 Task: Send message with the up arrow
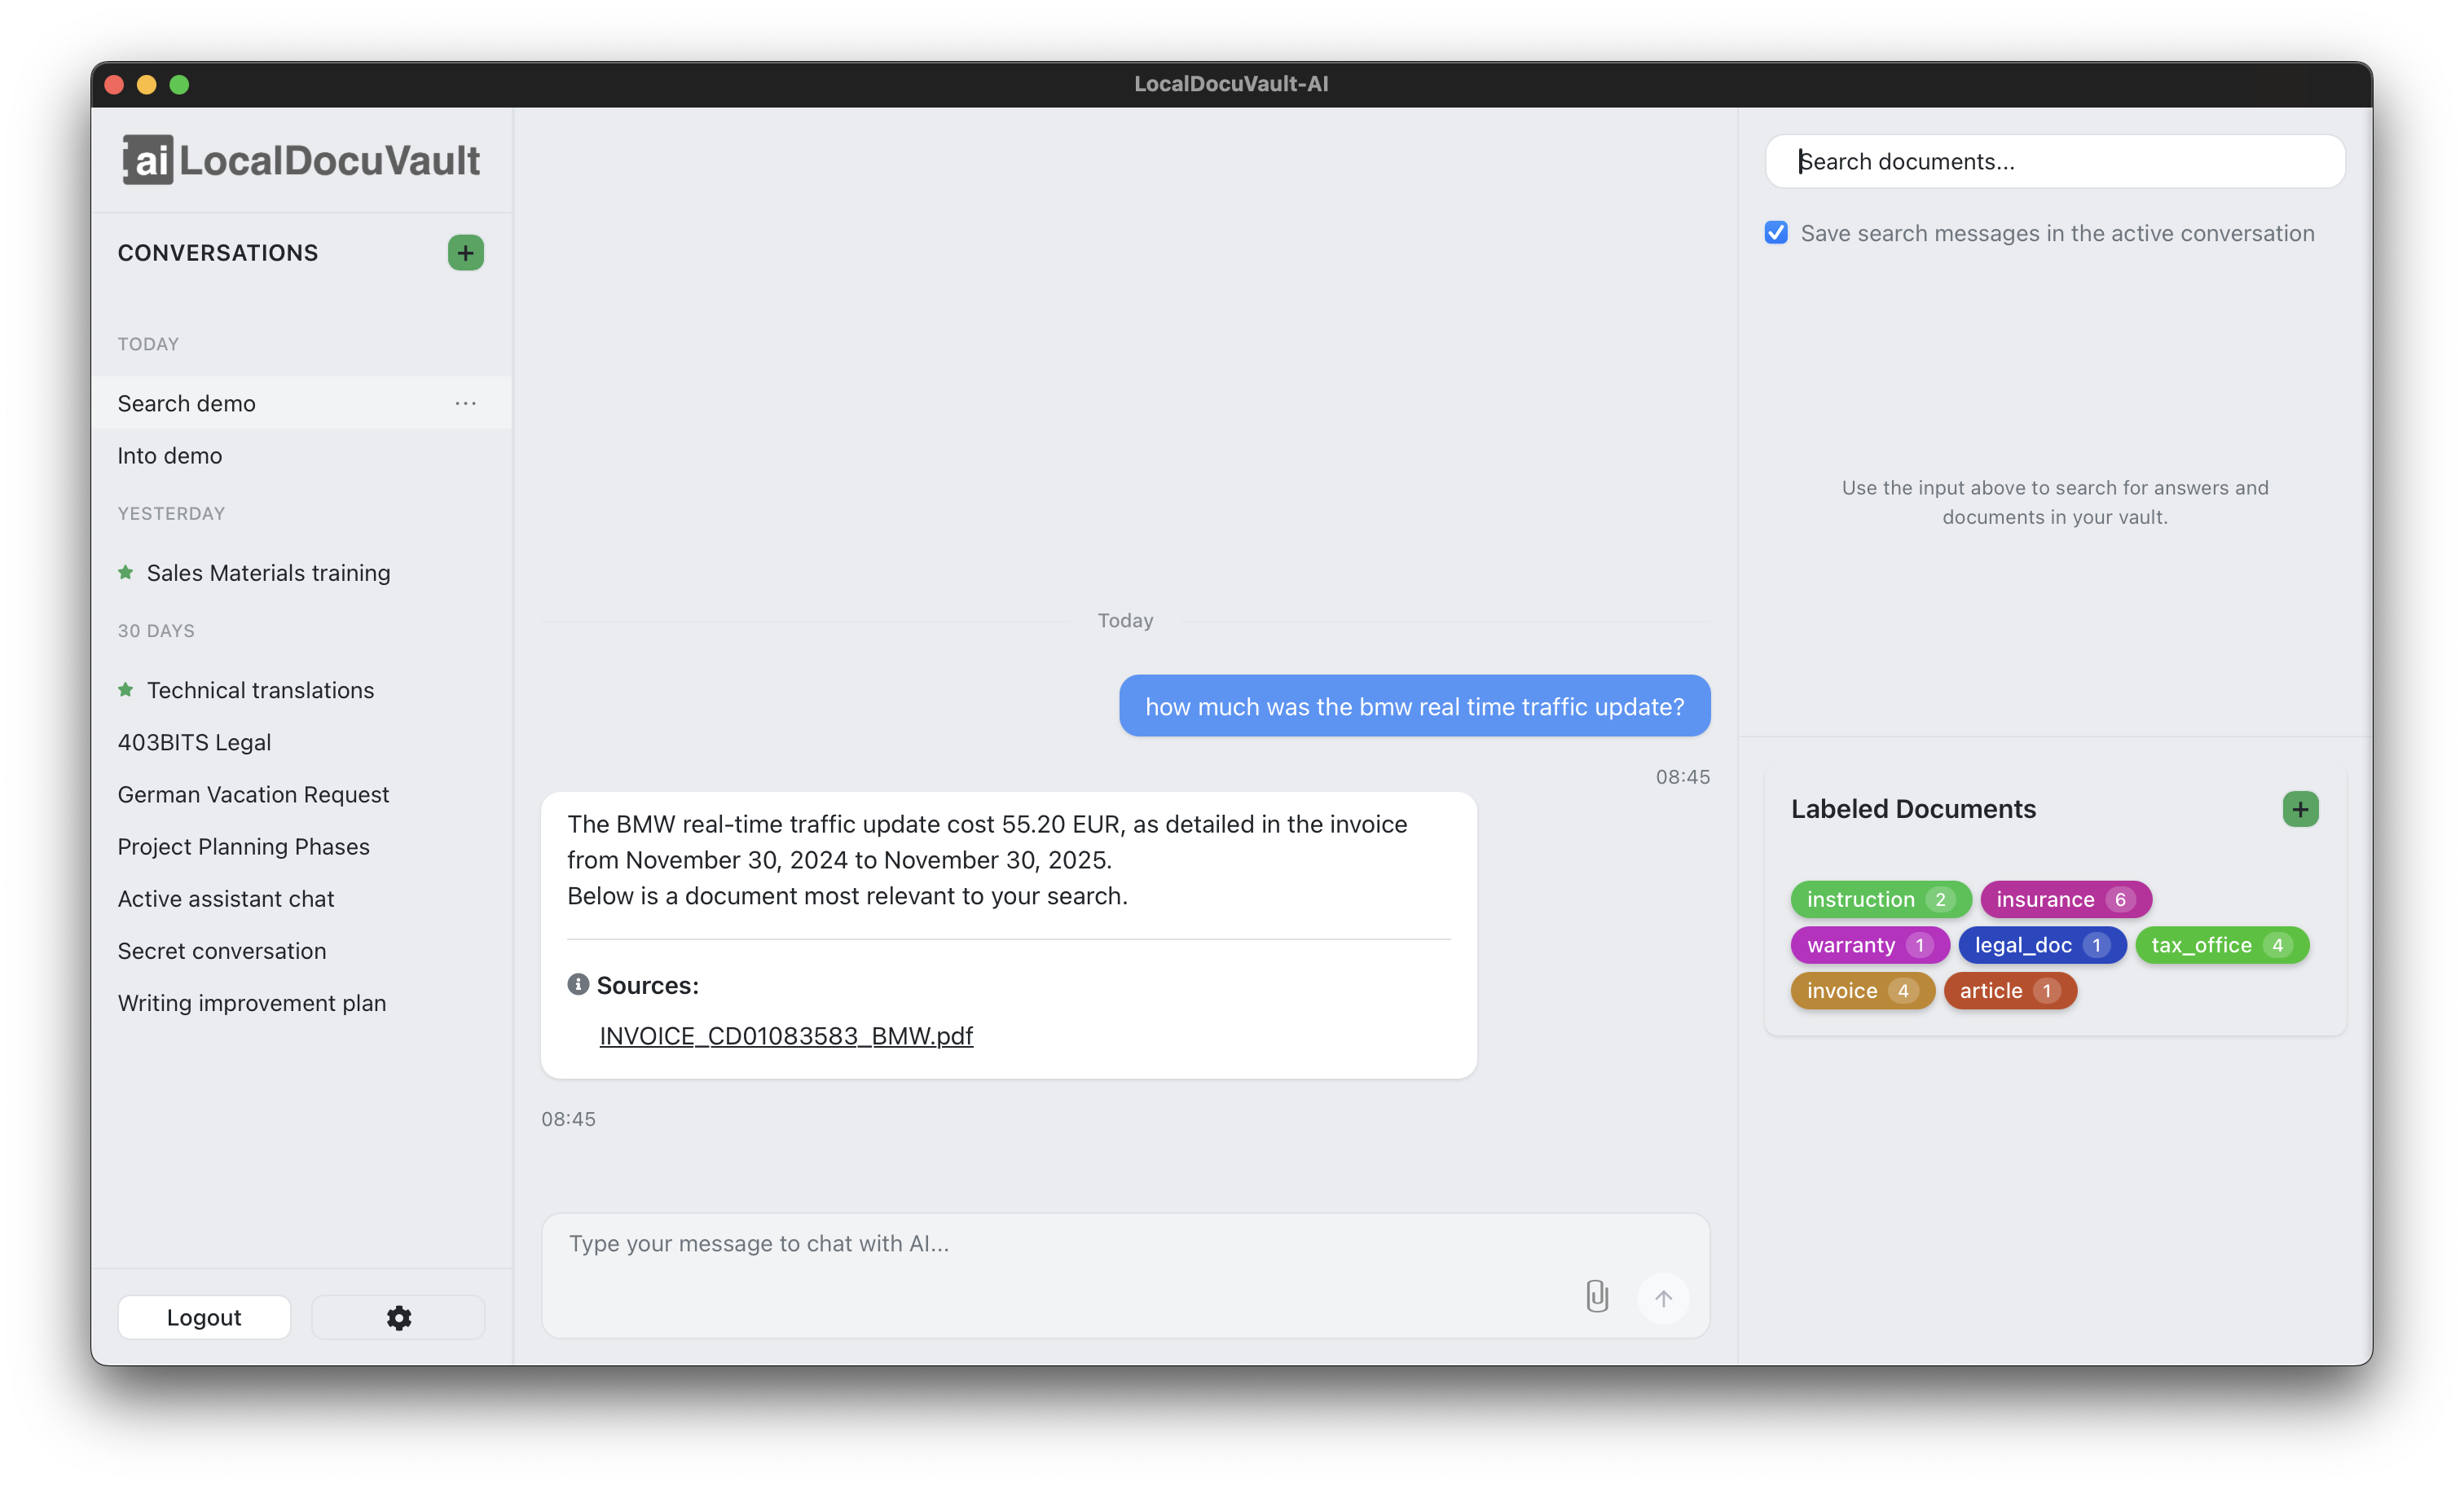[1663, 1298]
